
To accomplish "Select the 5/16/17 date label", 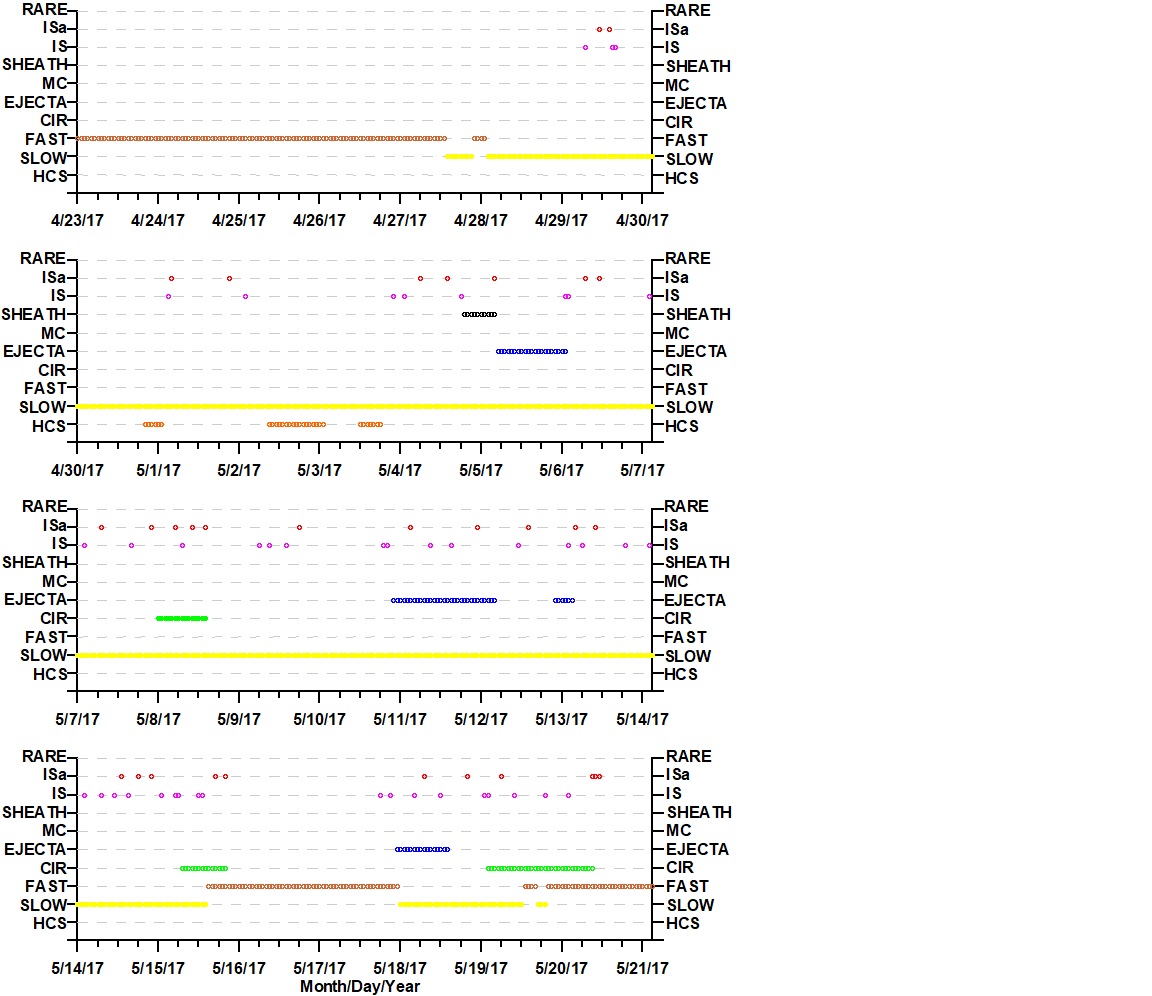I will tap(239, 968).
